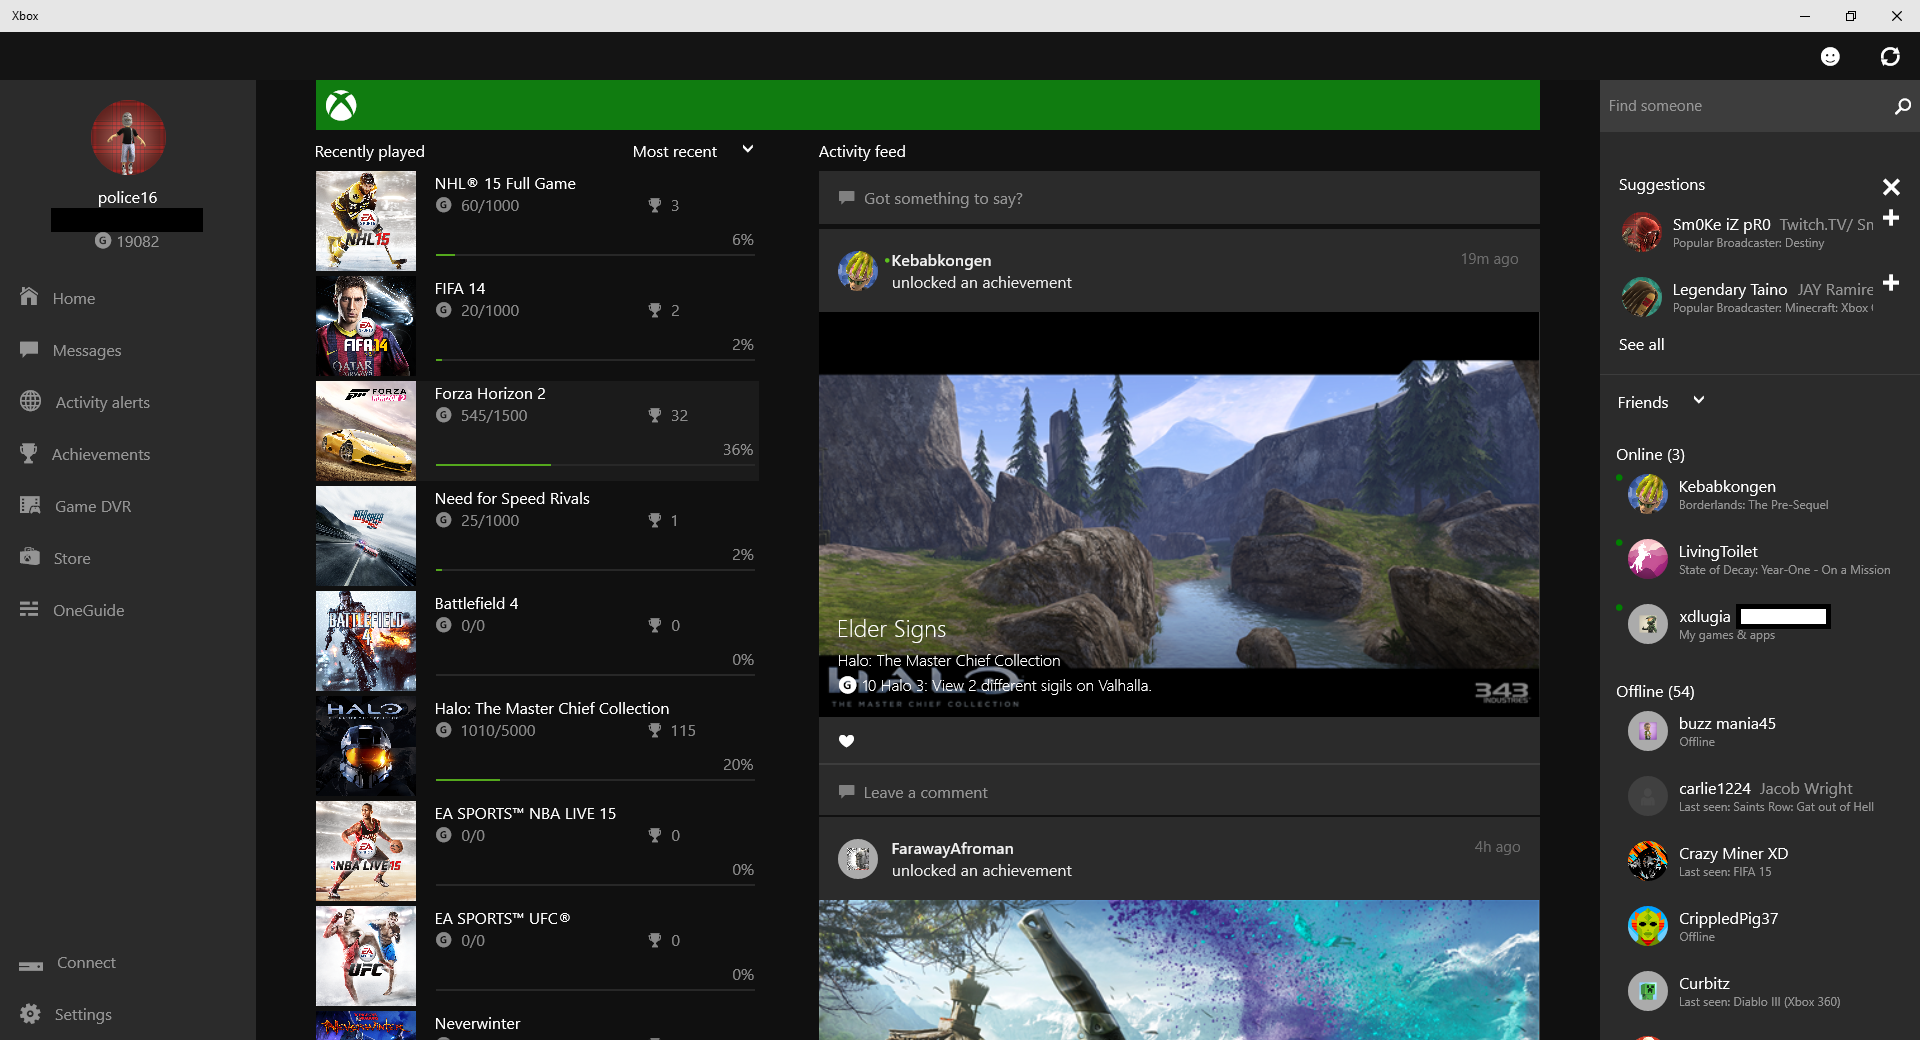The image size is (1920, 1040).
Task: Click Got something to say? box
Action: pos(1179,198)
